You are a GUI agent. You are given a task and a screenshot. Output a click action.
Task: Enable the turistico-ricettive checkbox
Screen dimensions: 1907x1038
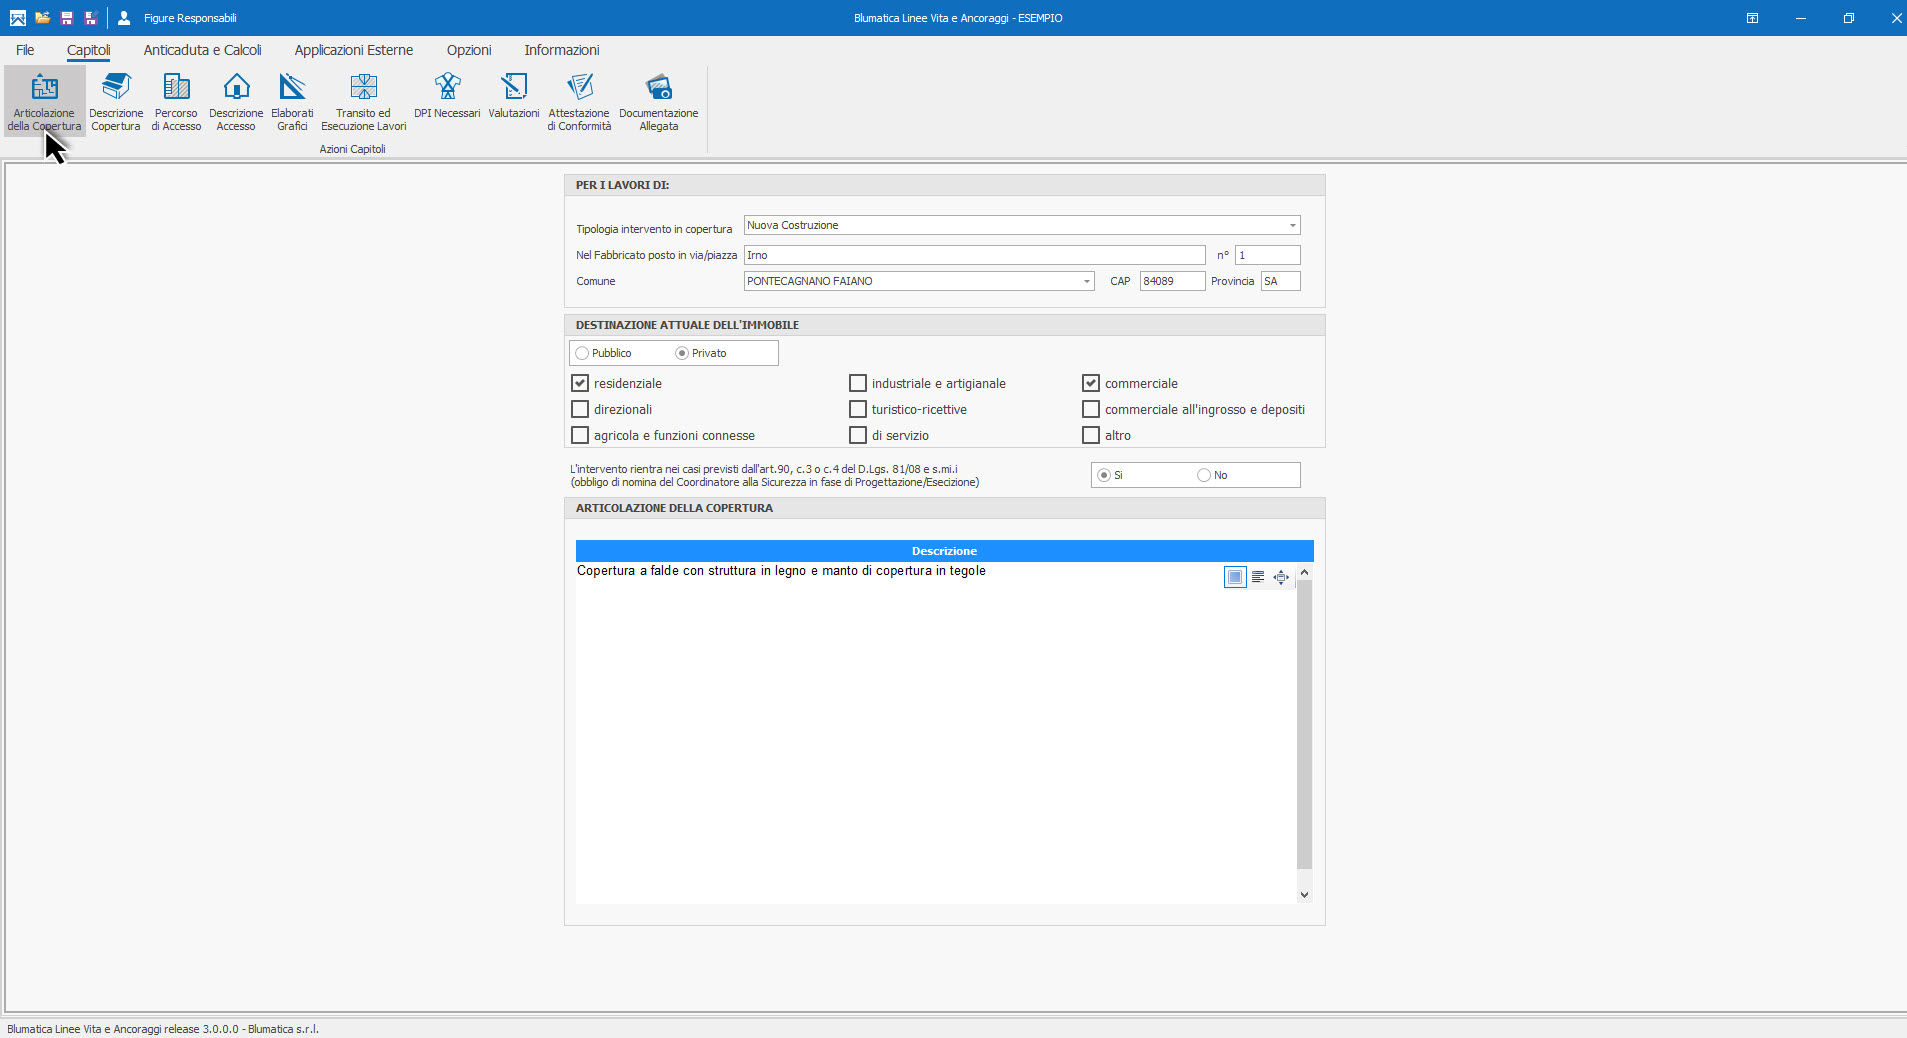coord(858,409)
